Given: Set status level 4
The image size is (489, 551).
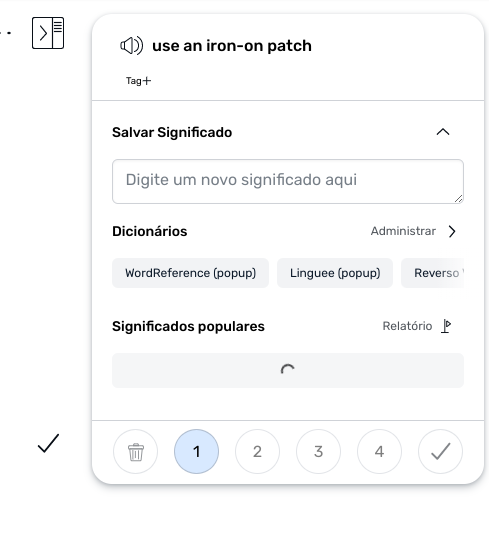Looking at the screenshot, I should tap(379, 452).
